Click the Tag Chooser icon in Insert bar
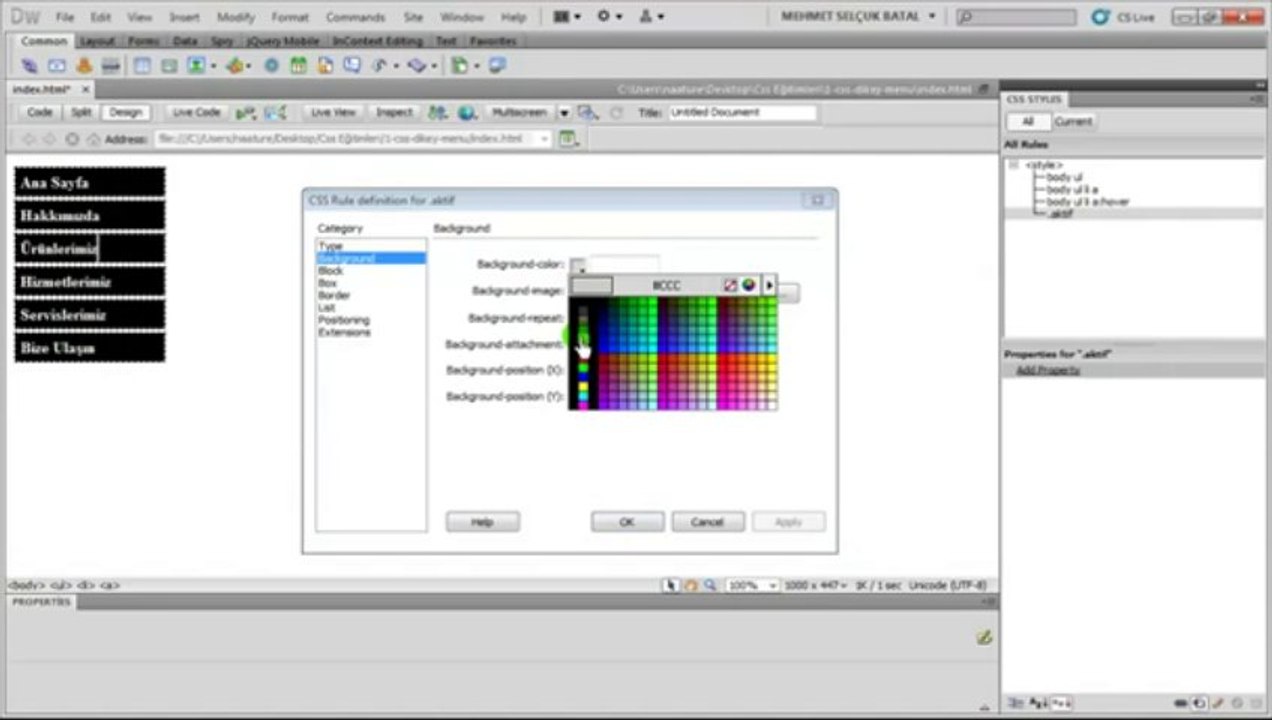The width and height of the screenshot is (1272, 720). [x=497, y=66]
